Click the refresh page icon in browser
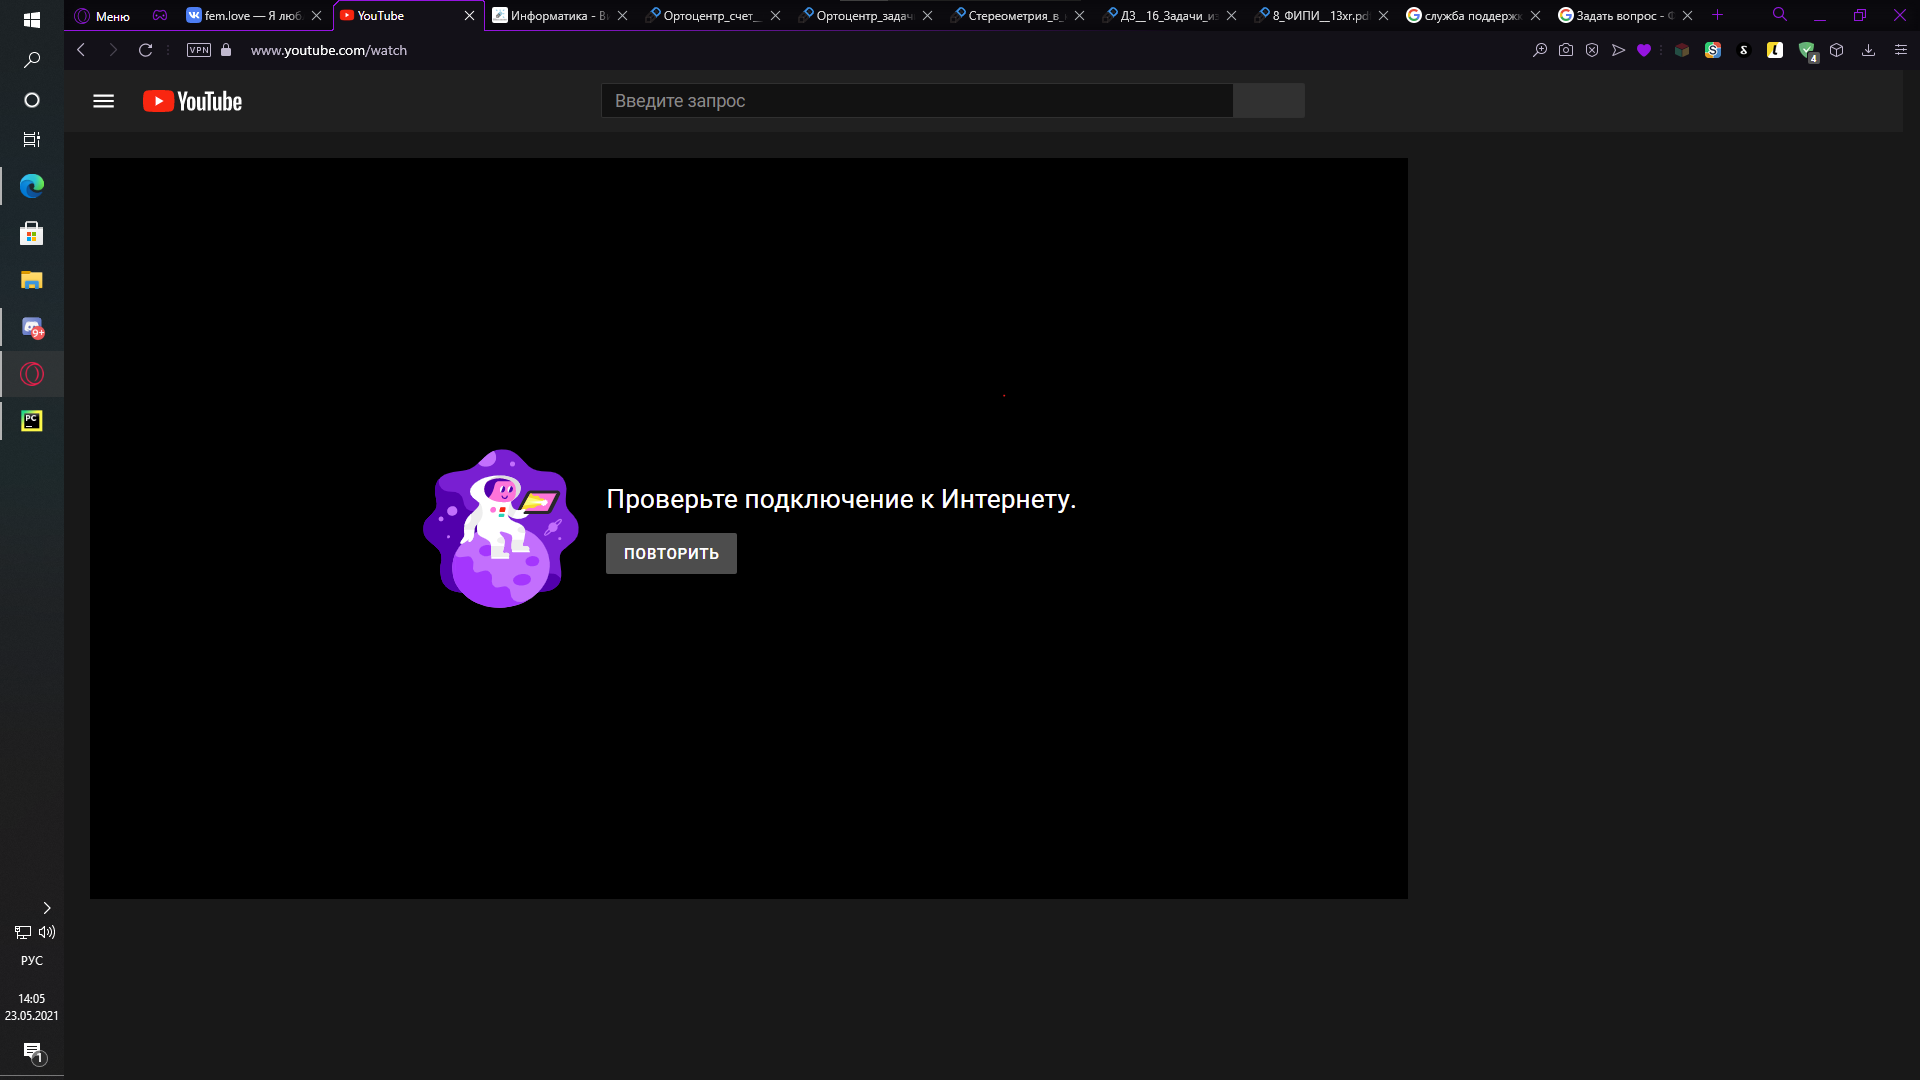The width and height of the screenshot is (1920, 1080). coord(145,50)
